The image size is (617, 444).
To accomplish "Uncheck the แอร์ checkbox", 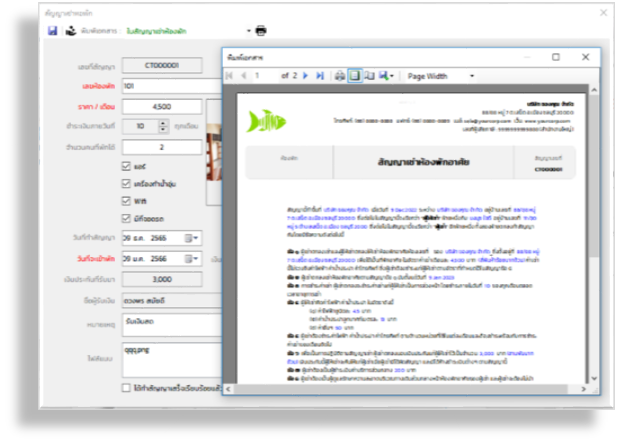I will pyautogui.click(x=126, y=167).
